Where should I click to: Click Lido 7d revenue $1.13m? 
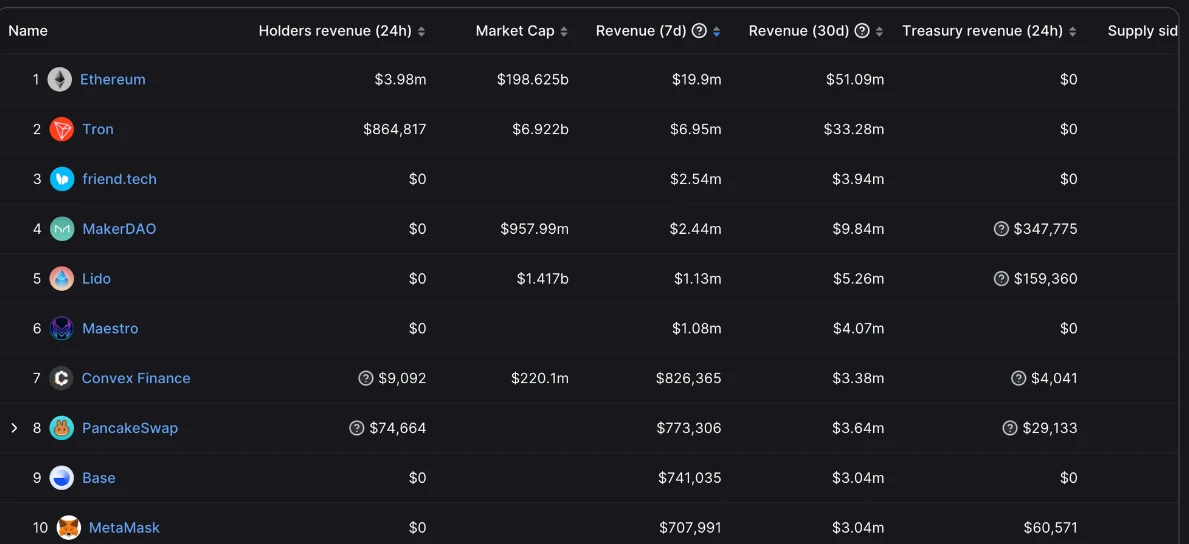698,278
